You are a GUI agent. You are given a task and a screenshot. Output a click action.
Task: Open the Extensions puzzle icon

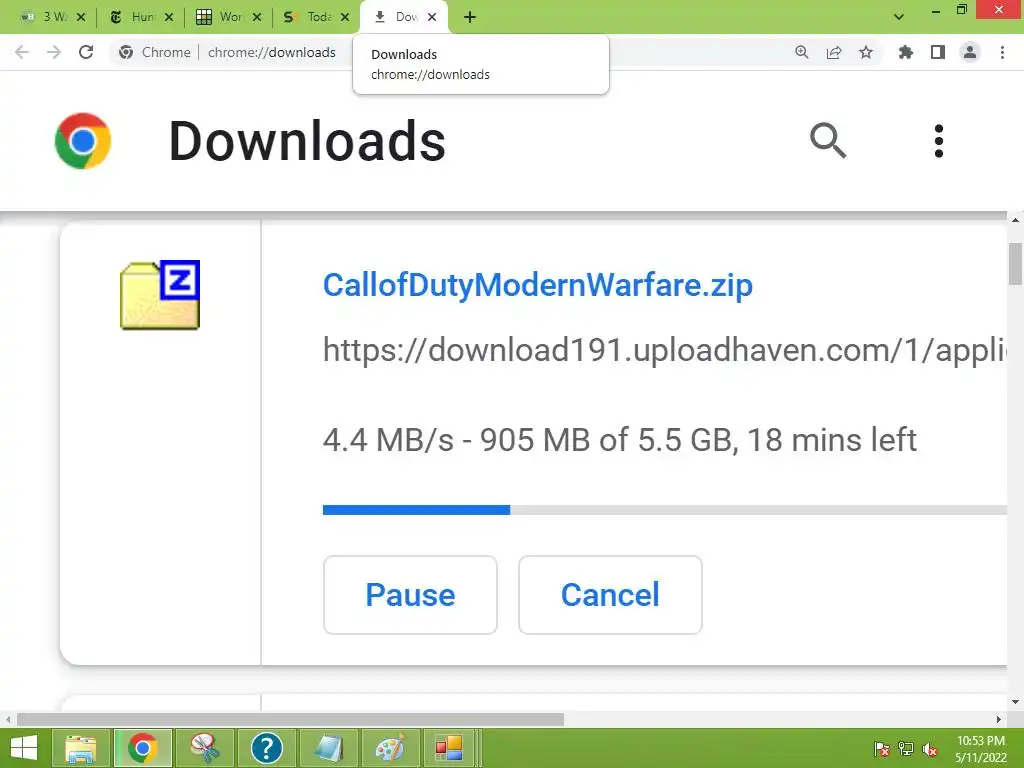[906, 52]
